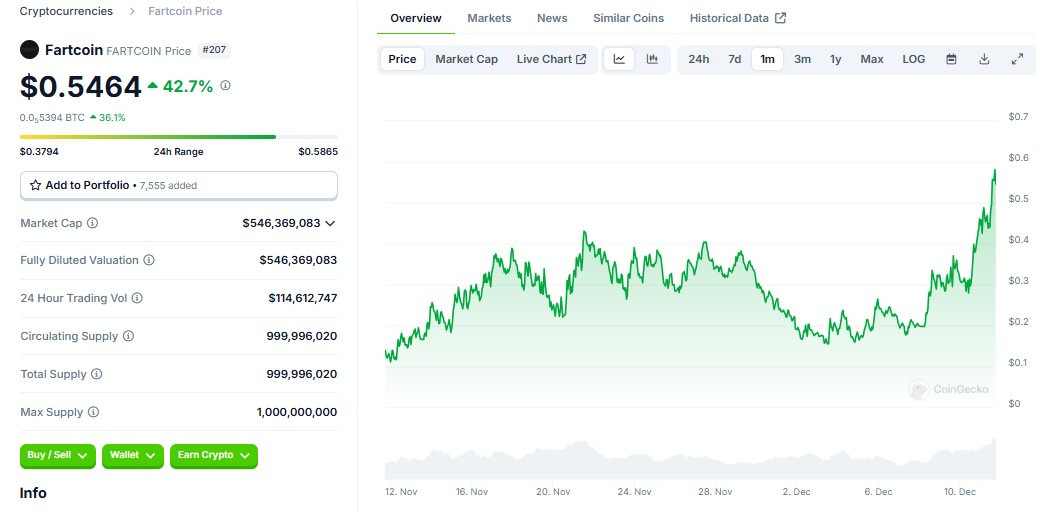Click the Market Cap info icon
Viewport: 1046px width, 512px height.
[x=93, y=223]
